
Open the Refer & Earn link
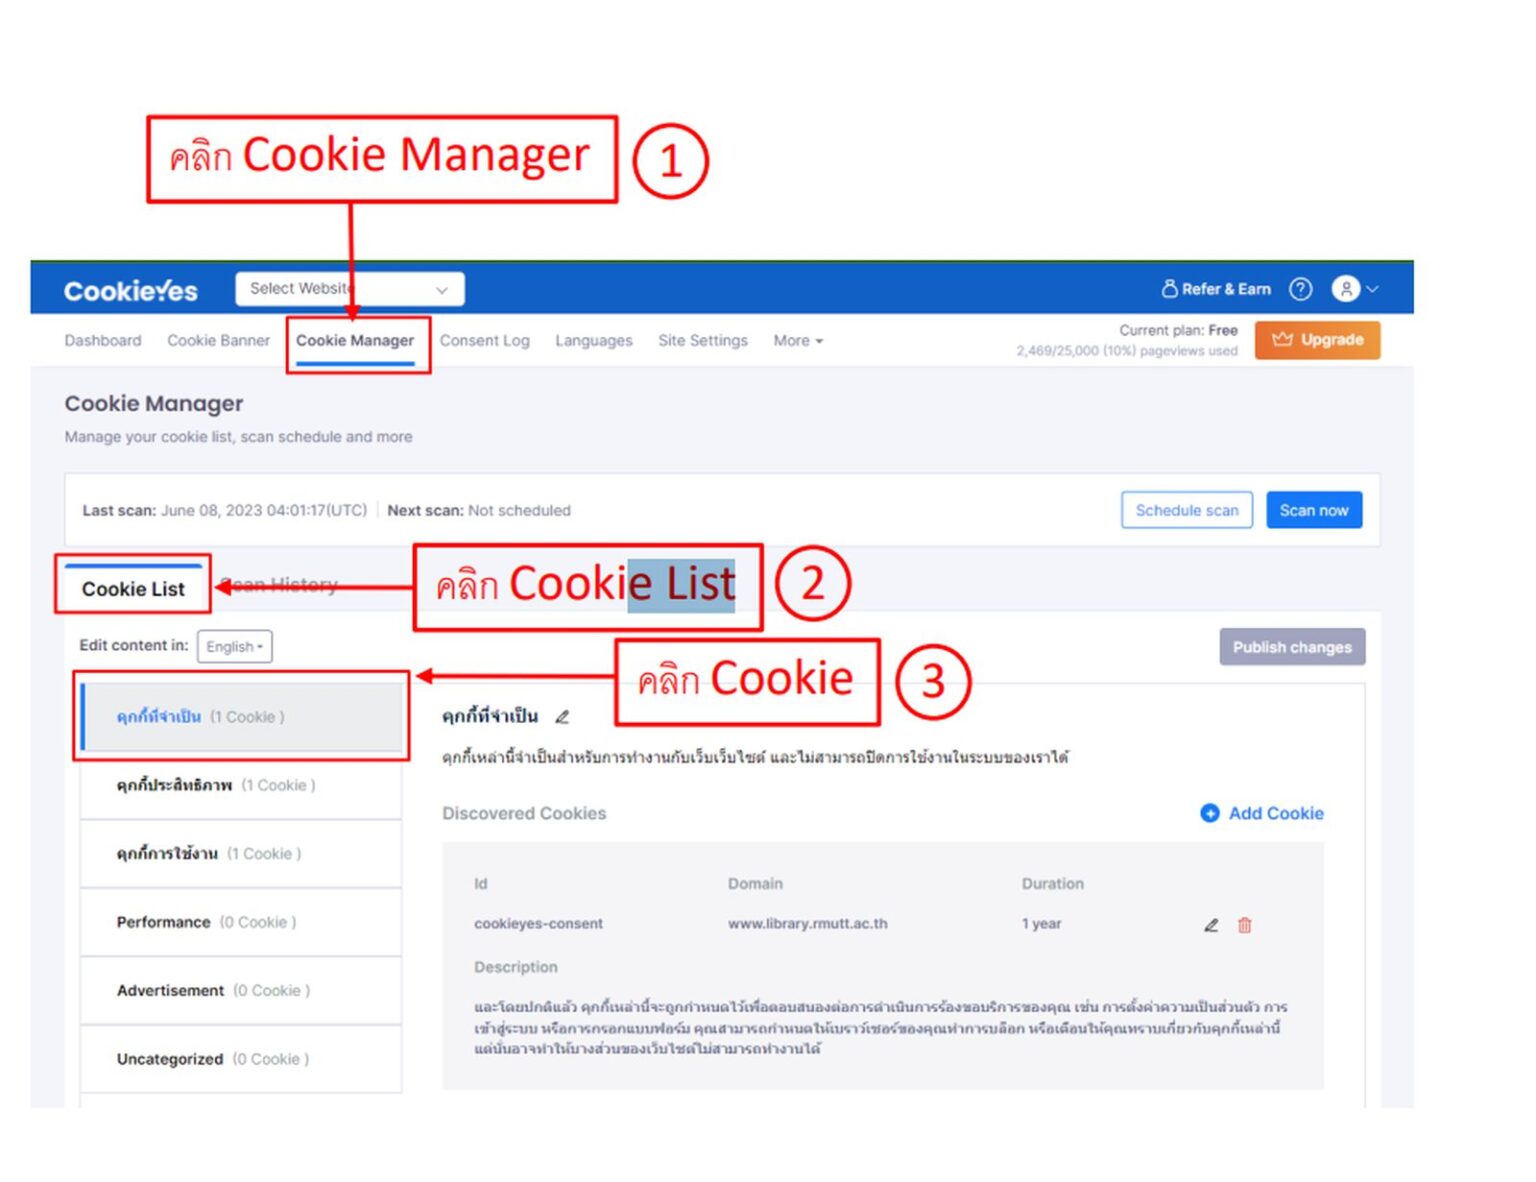(x=1216, y=289)
